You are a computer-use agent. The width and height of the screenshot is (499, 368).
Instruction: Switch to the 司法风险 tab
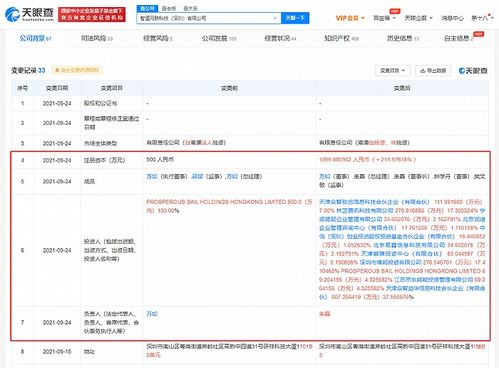[x=97, y=38]
